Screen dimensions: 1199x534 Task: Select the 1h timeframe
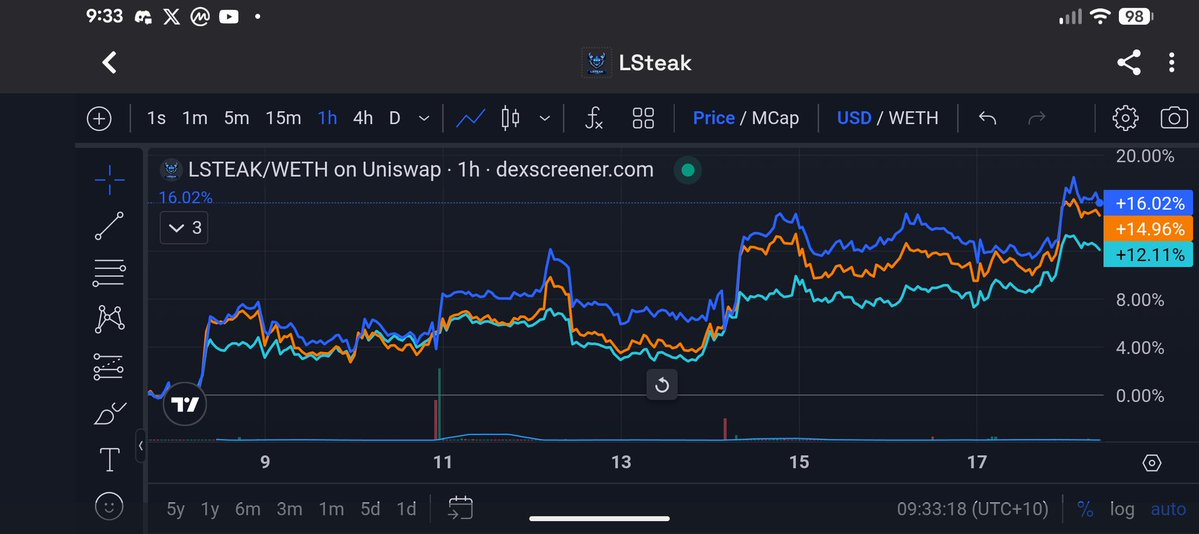coord(327,119)
